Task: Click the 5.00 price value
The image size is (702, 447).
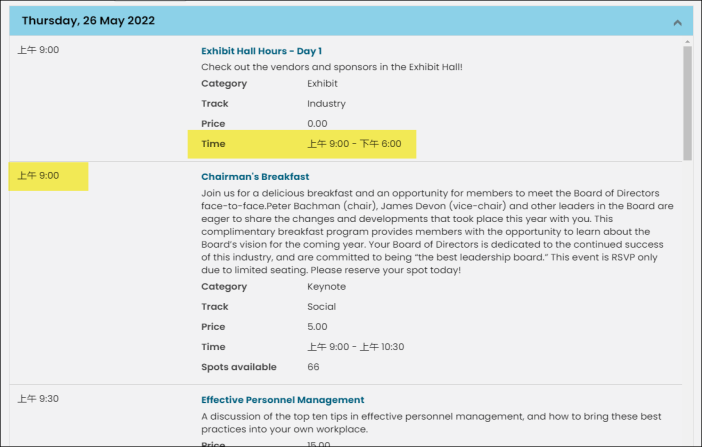Action: tap(317, 327)
